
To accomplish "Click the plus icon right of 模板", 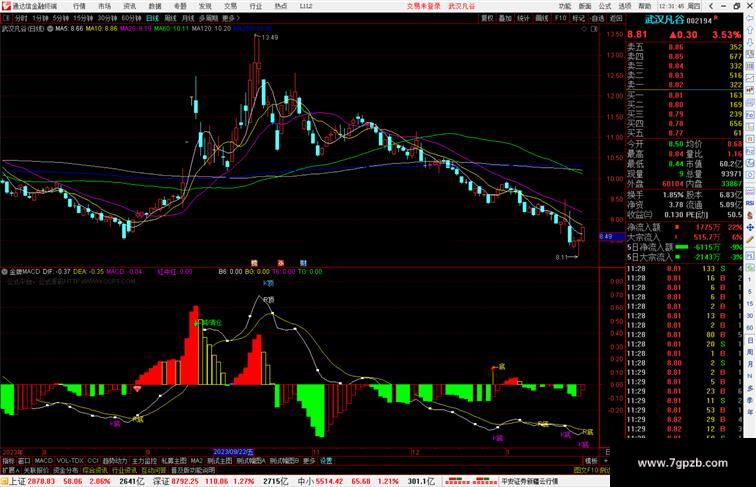I will click(606, 461).
